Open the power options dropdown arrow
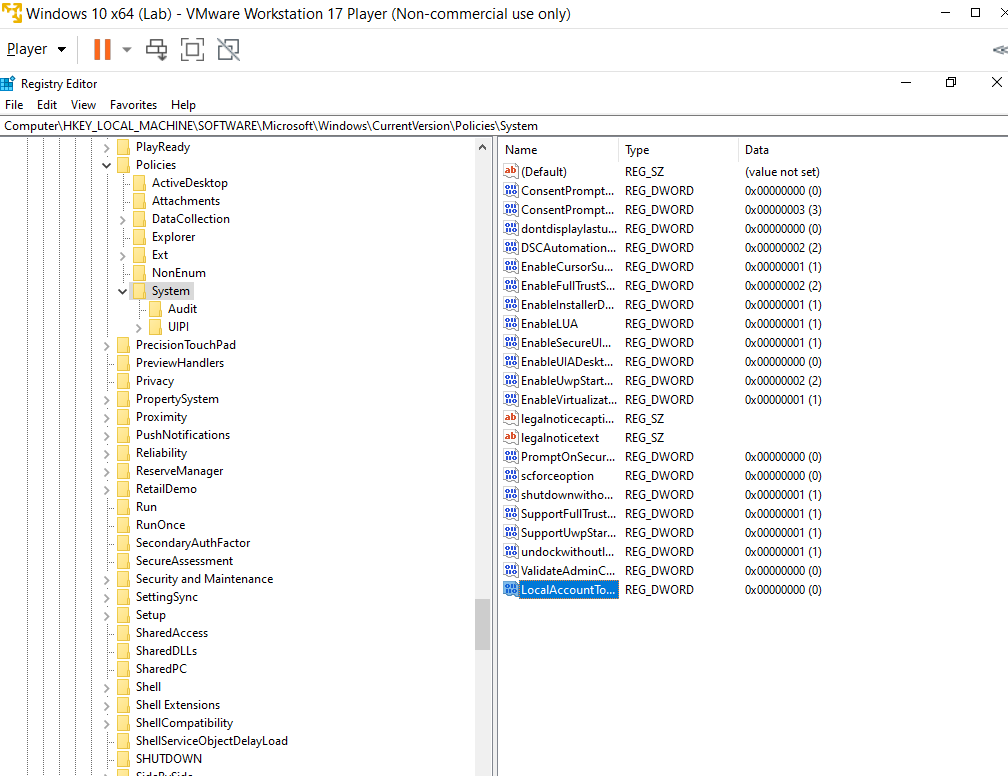The image size is (1008, 776). (x=127, y=50)
